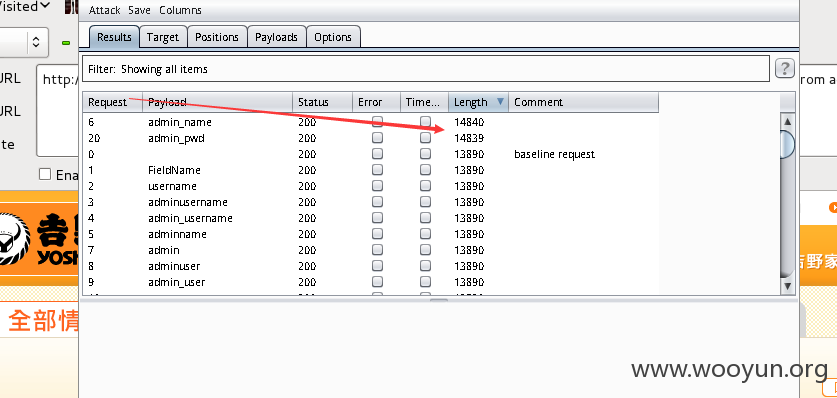Click the results vertical scrollbar thumb

tap(787, 144)
